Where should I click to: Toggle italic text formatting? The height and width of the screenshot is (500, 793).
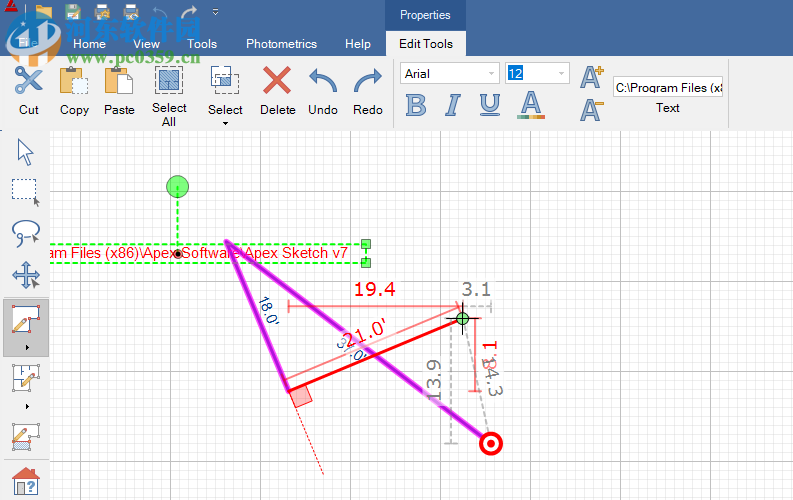pyautogui.click(x=452, y=105)
